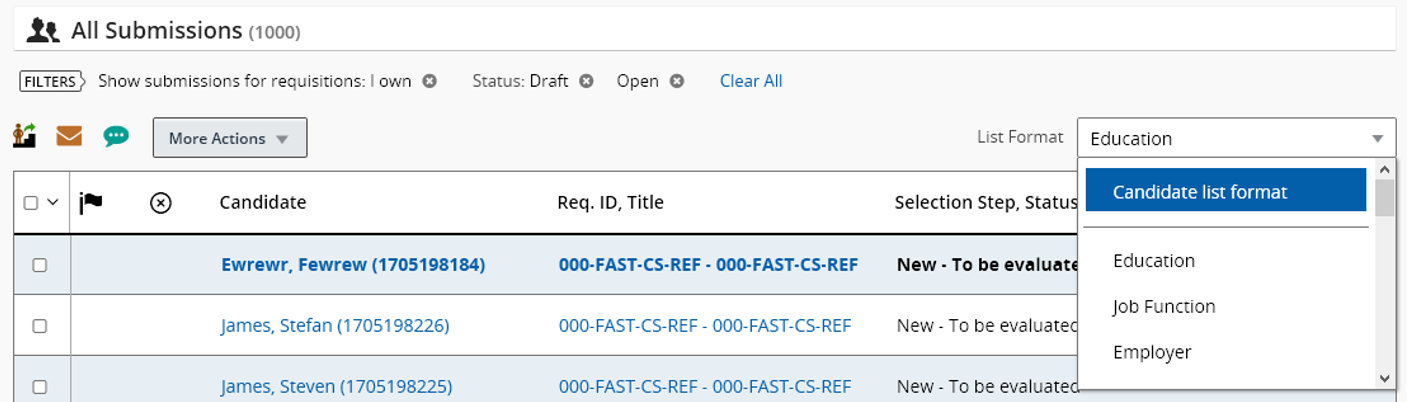The height and width of the screenshot is (402, 1407).
Task: Remove the Status: Draft filter
Action: click(586, 81)
